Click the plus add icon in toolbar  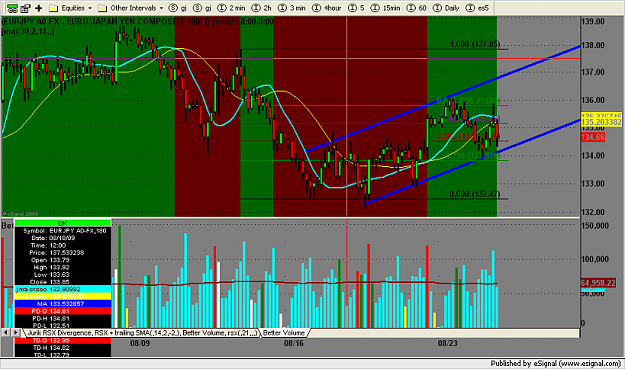(39, 8)
